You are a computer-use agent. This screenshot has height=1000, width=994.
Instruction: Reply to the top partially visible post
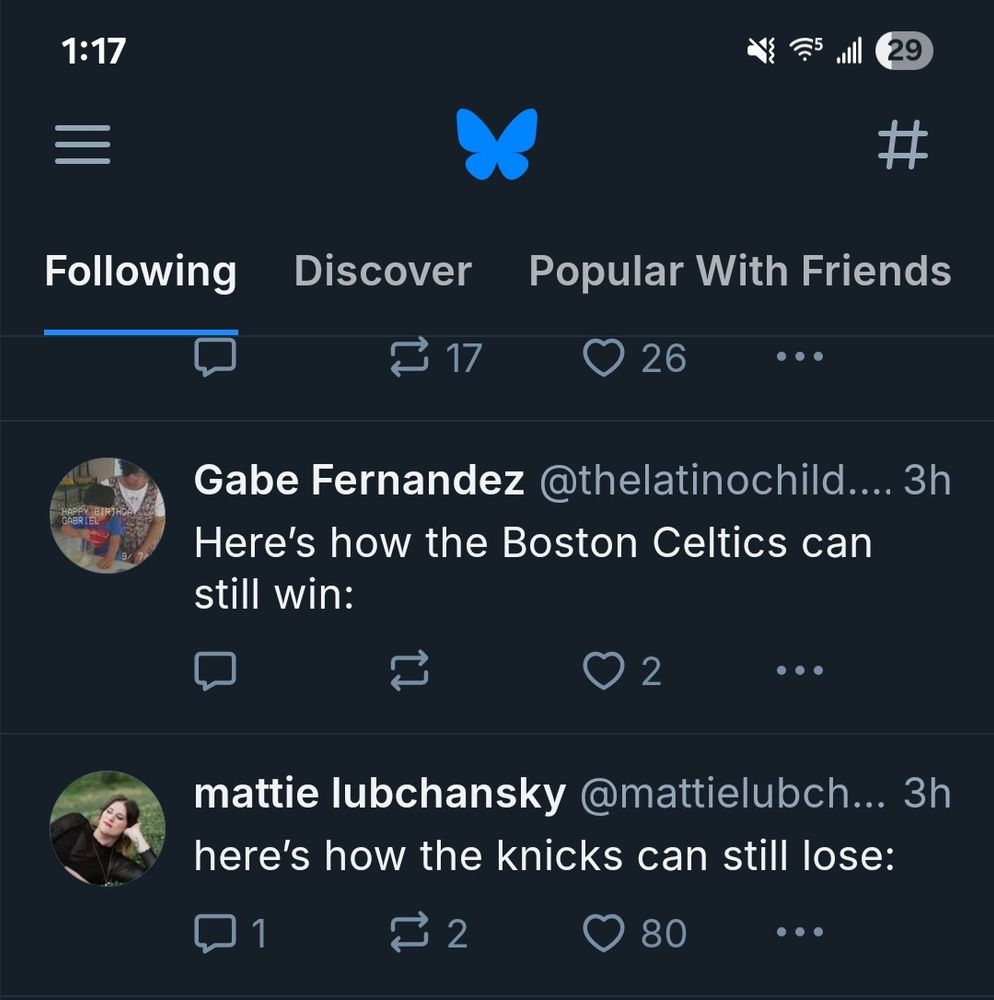click(215, 357)
